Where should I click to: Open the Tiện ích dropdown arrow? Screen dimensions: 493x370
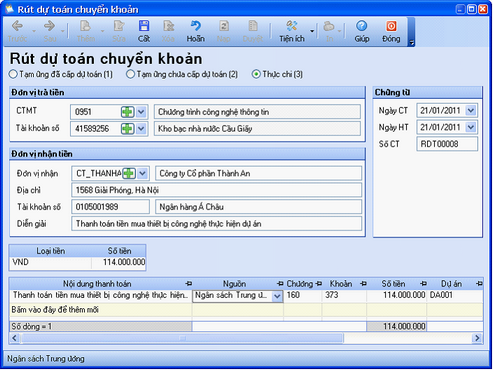312,31
